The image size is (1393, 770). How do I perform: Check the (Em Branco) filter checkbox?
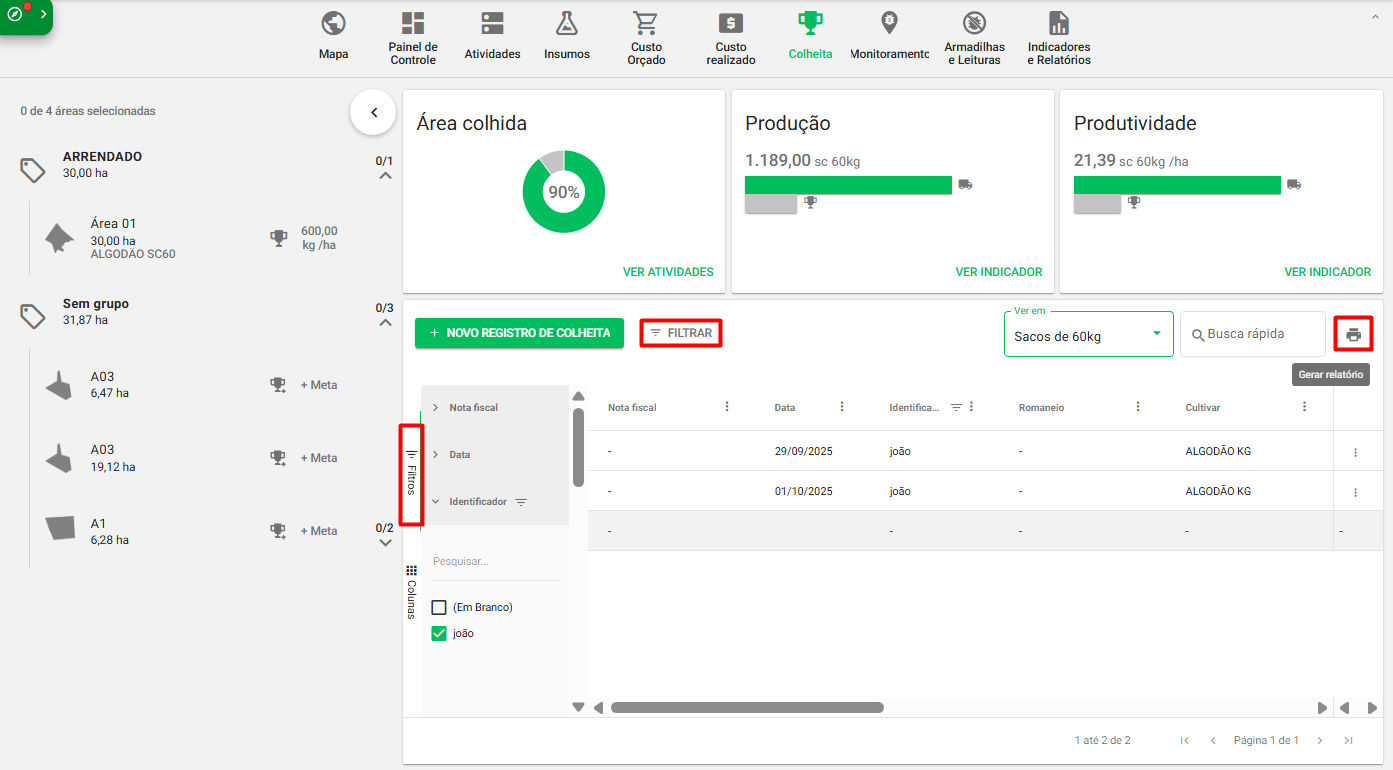pyautogui.click(x=439, y=607)
